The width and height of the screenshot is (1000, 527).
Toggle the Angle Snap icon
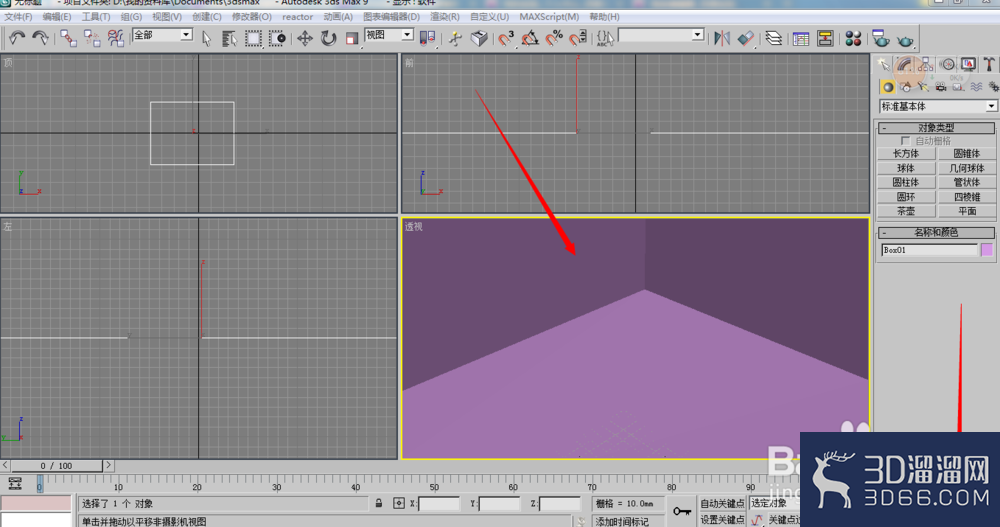tap(530, 38)
